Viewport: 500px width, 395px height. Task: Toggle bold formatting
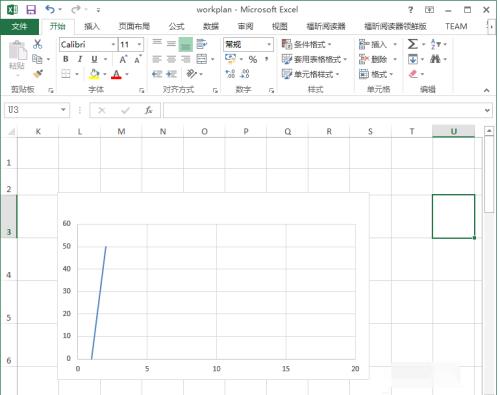click(66, 59)
